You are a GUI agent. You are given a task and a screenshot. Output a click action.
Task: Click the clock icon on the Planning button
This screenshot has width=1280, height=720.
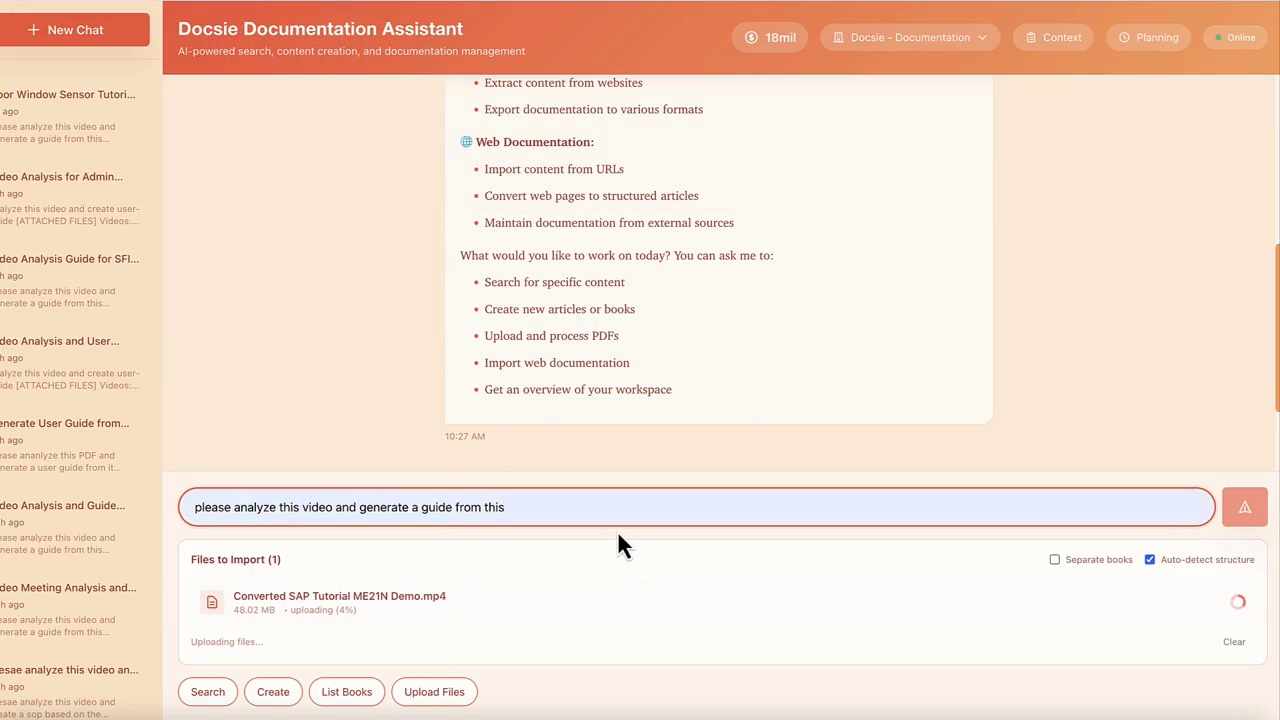tap(1126, 37)
